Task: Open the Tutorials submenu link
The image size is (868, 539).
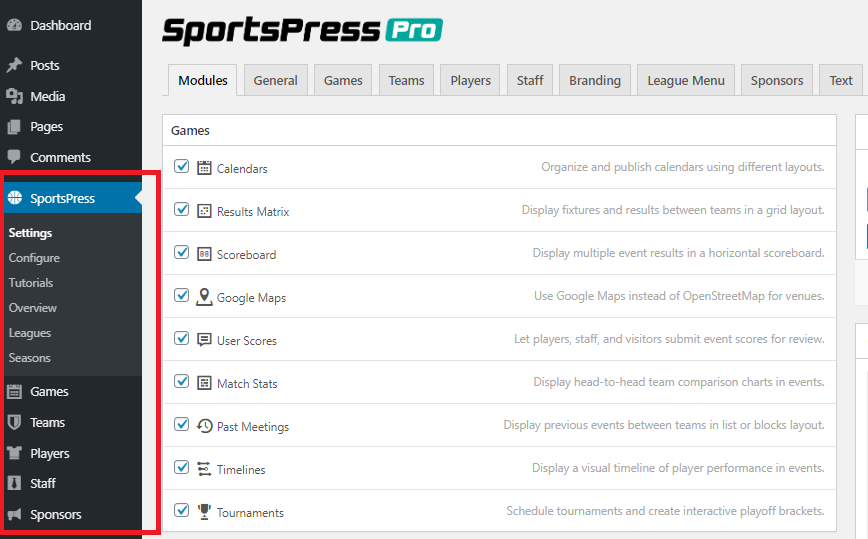Action: click(31, 283)
